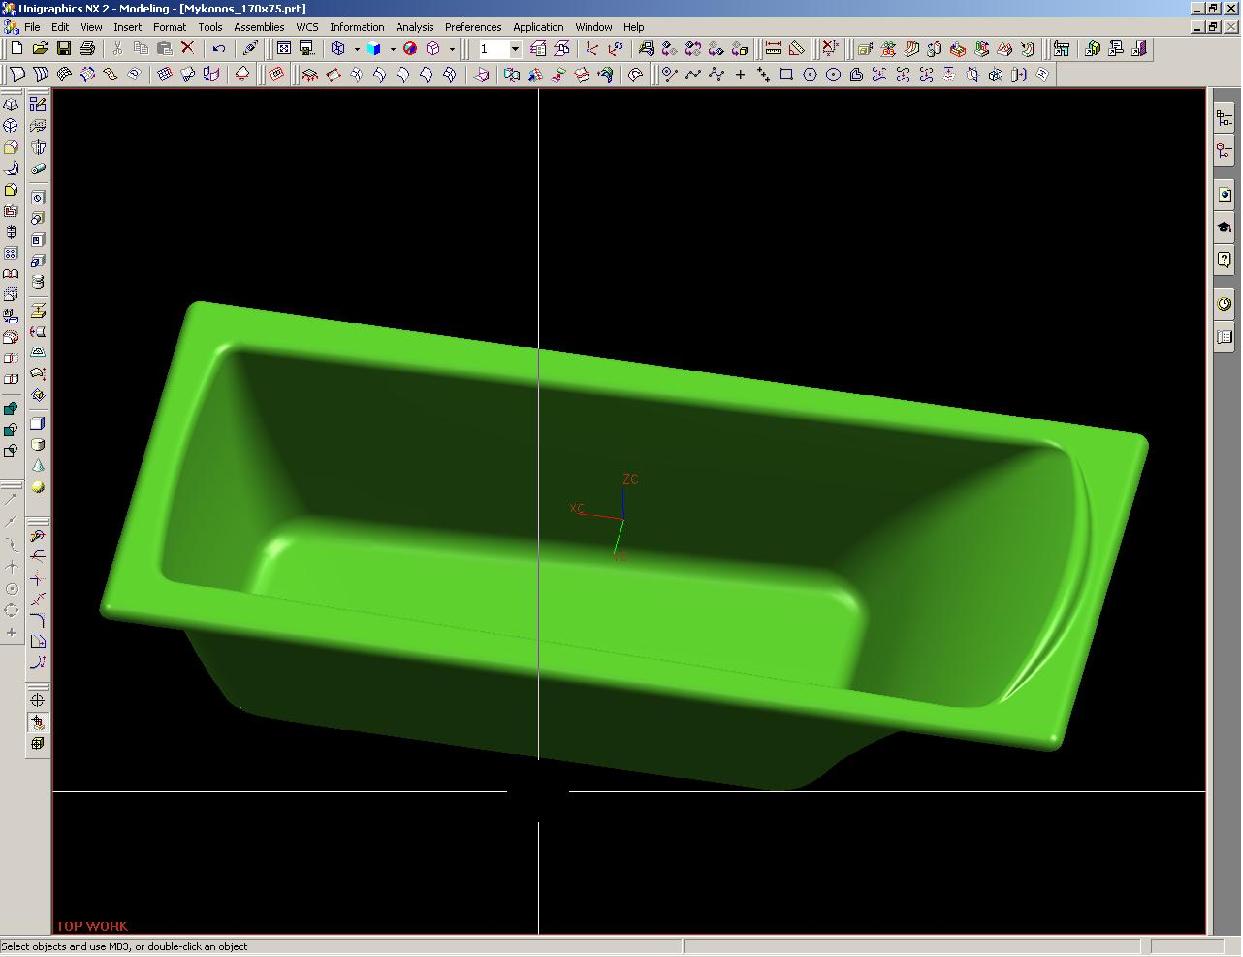Click the New file icon
The width and height of the screenshot is (1243, 957).
17,48
